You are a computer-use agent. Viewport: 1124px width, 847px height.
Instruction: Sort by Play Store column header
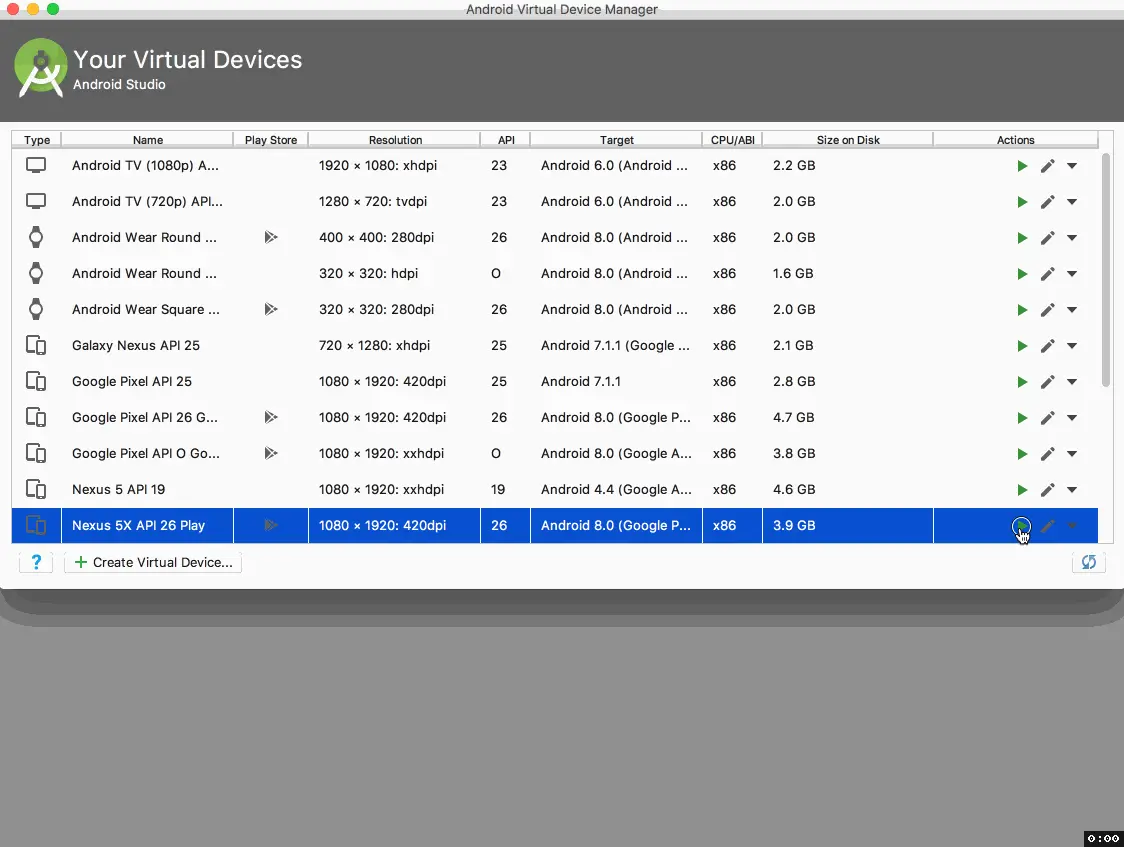click(271, 140)
